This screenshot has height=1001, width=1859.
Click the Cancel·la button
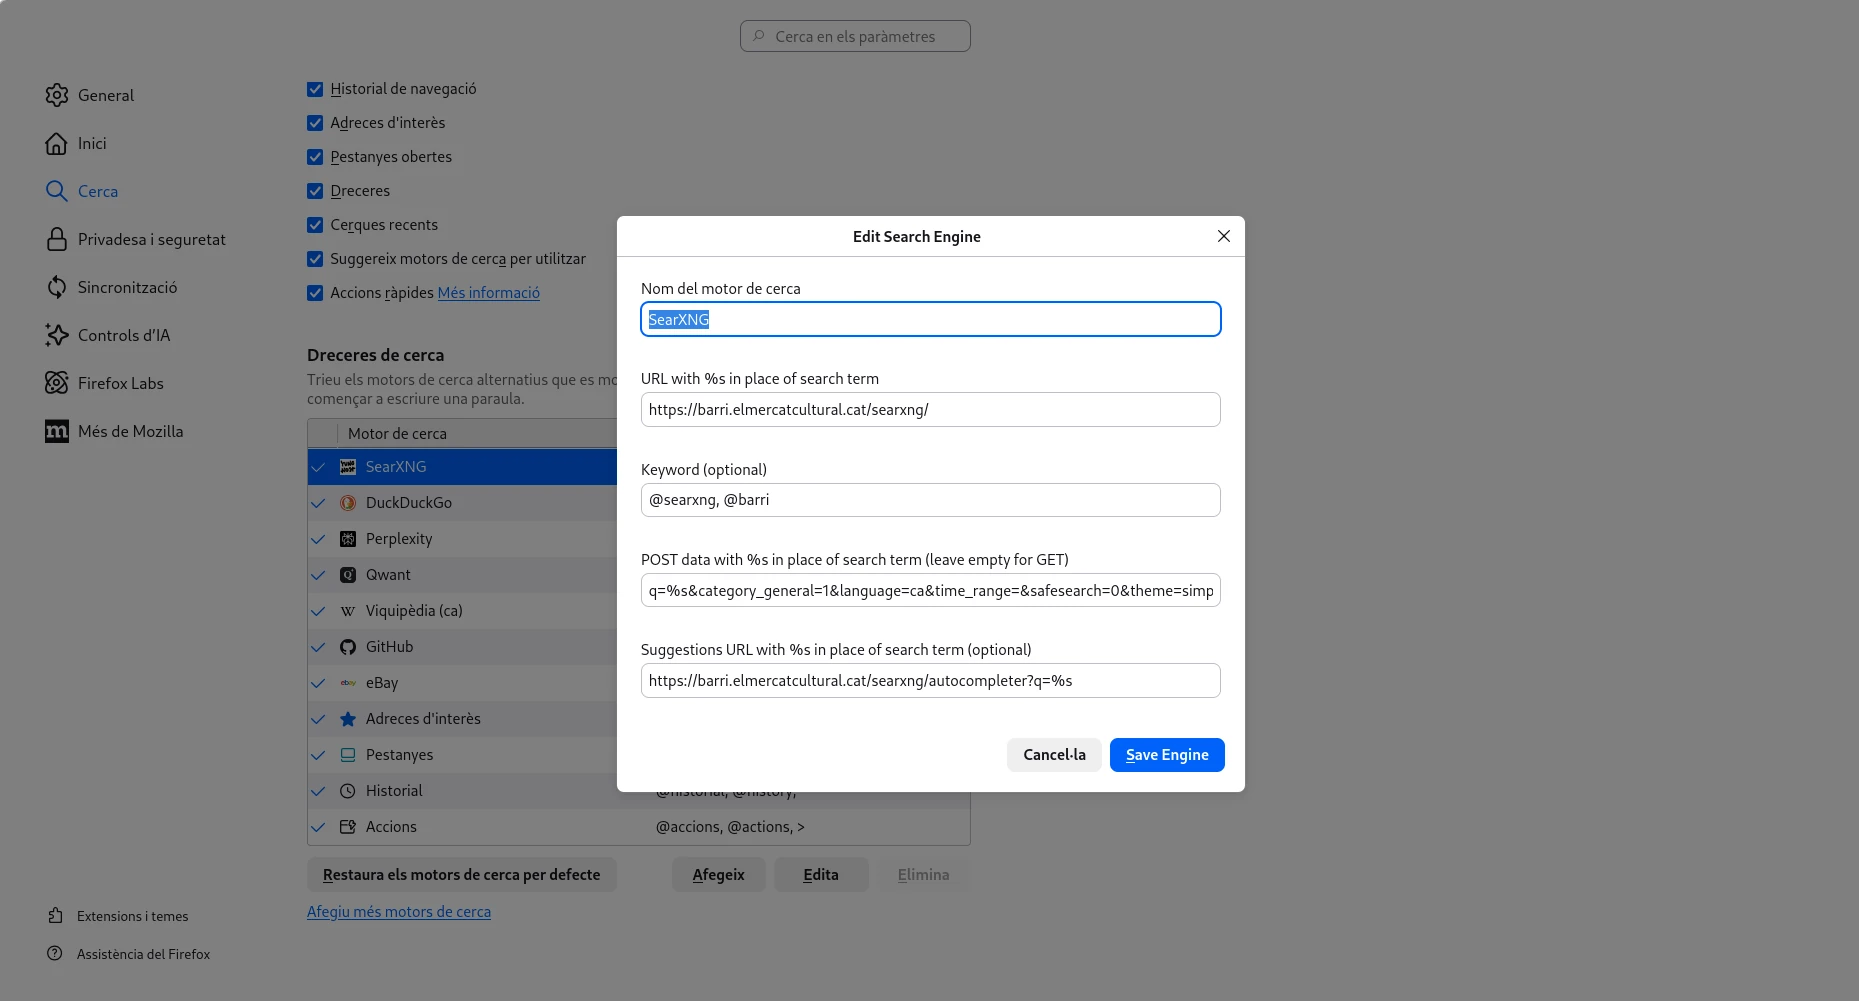coord(1054,755)
